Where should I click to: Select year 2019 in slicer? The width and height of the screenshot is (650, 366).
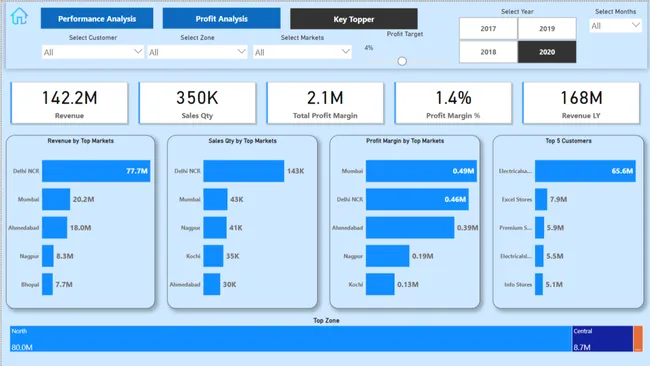tap(547, 29)
